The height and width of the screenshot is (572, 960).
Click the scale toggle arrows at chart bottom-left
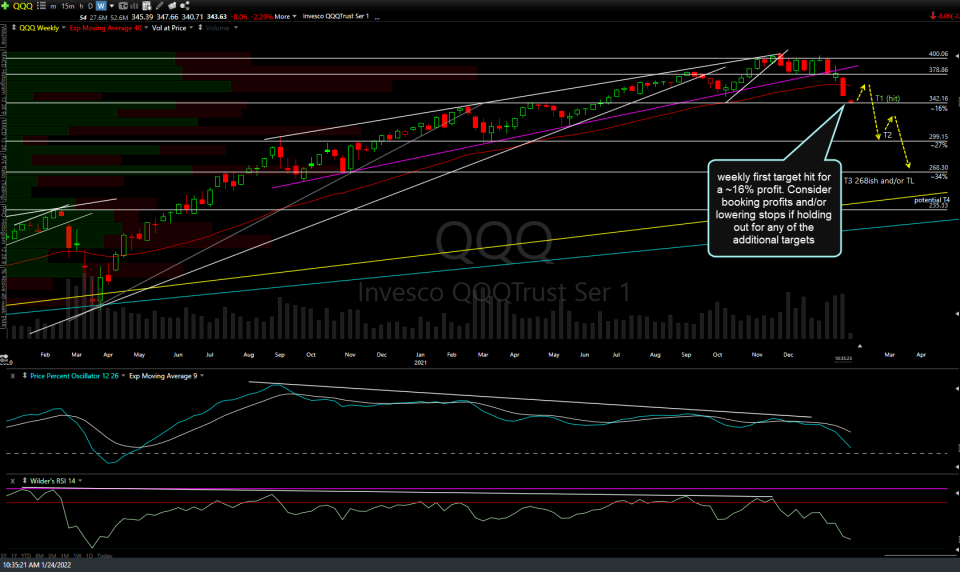pyautogui.click(x=4, y=356)
